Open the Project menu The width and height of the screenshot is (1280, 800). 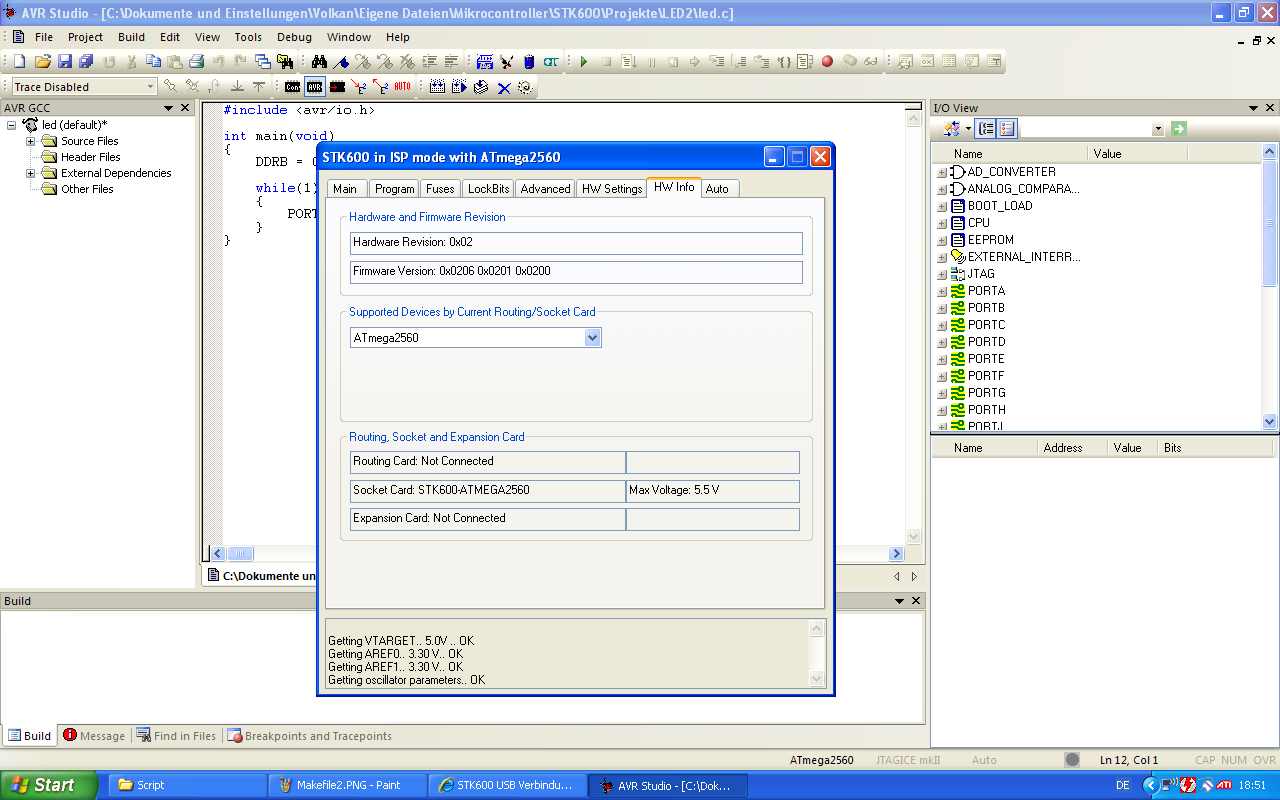85,37
